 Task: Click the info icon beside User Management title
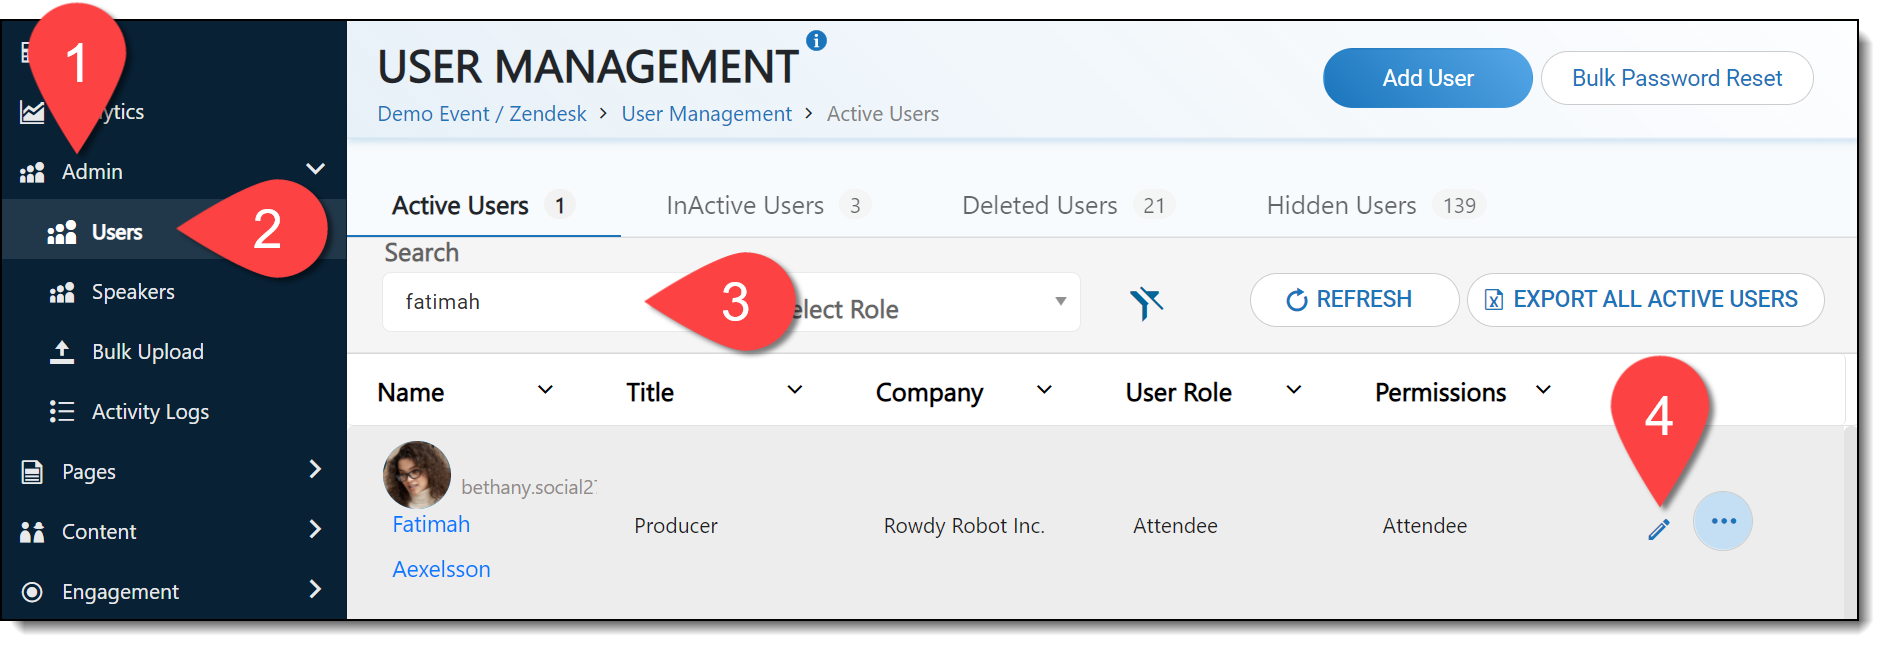click(x=816, y=41)
